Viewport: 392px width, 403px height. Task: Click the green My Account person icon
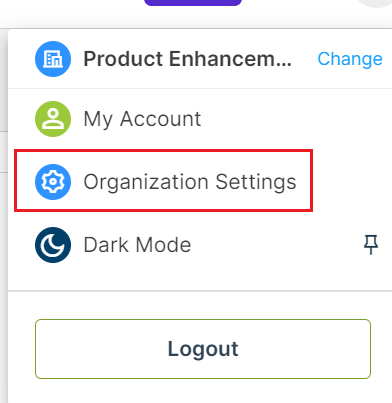[x=53, y=119]
